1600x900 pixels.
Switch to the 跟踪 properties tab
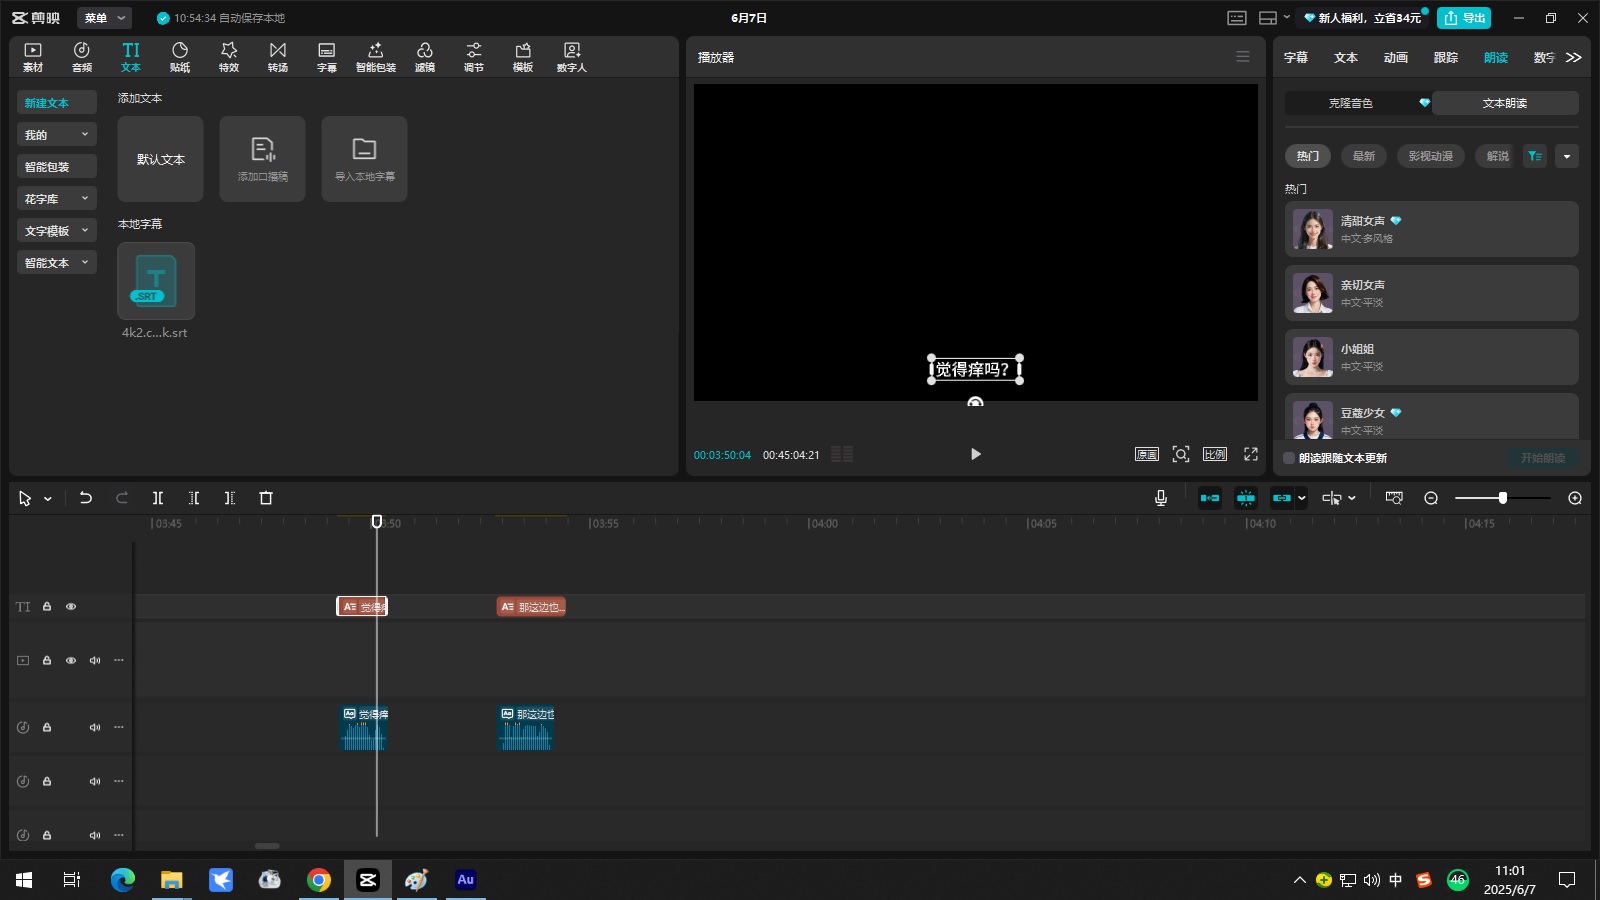1446,58
